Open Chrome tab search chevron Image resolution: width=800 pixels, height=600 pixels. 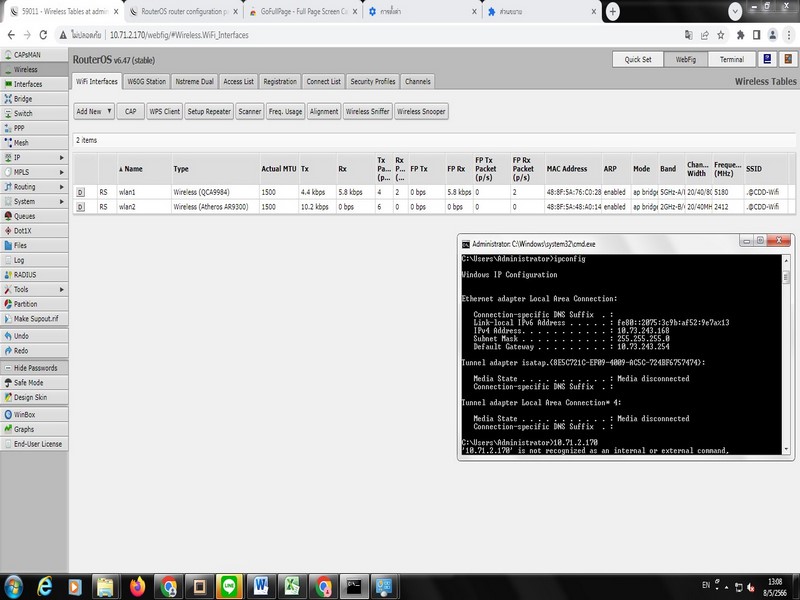[x=735, y=11]
